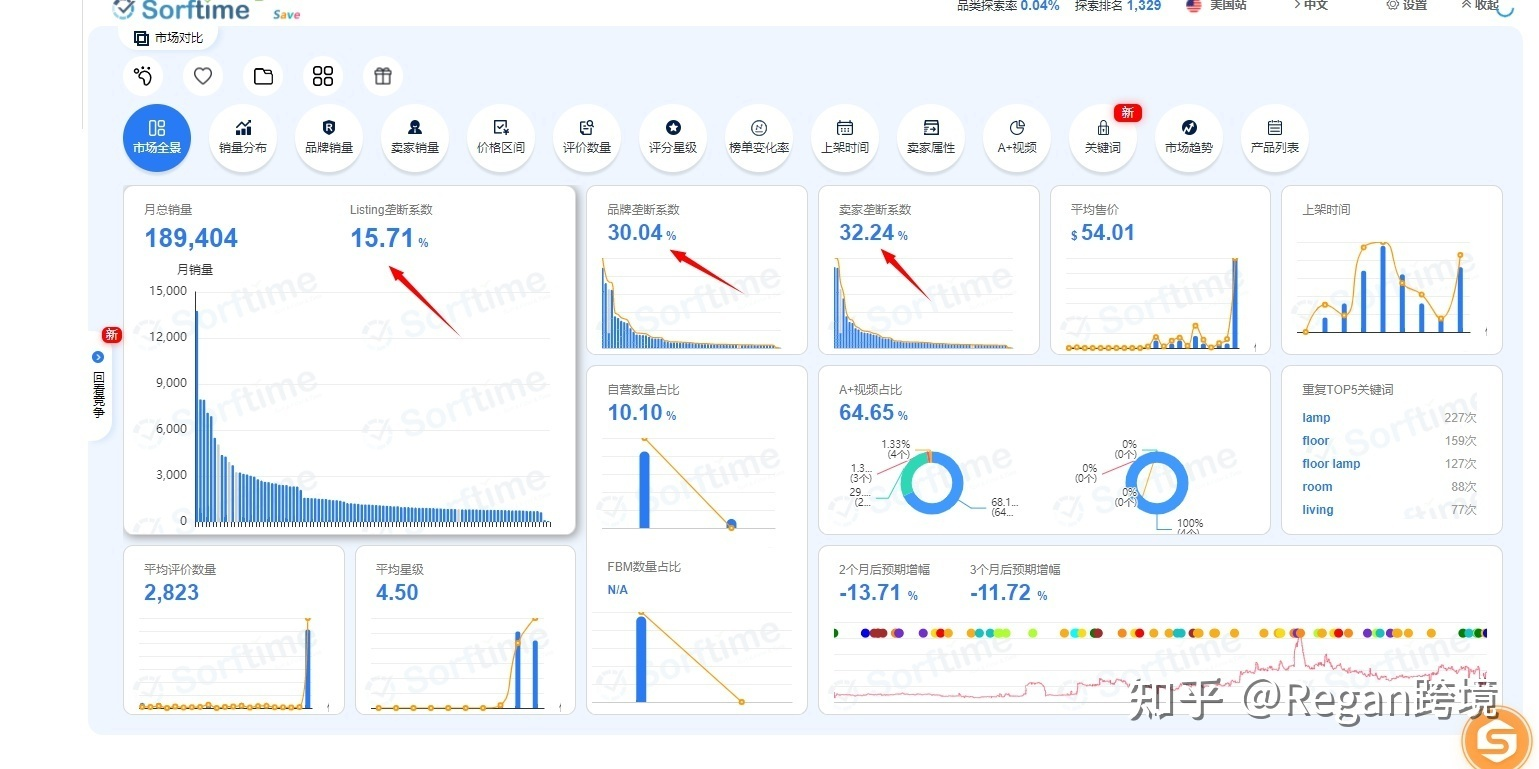Click the four-squares grid icon
1539x769 pixels.
point(323,76)
